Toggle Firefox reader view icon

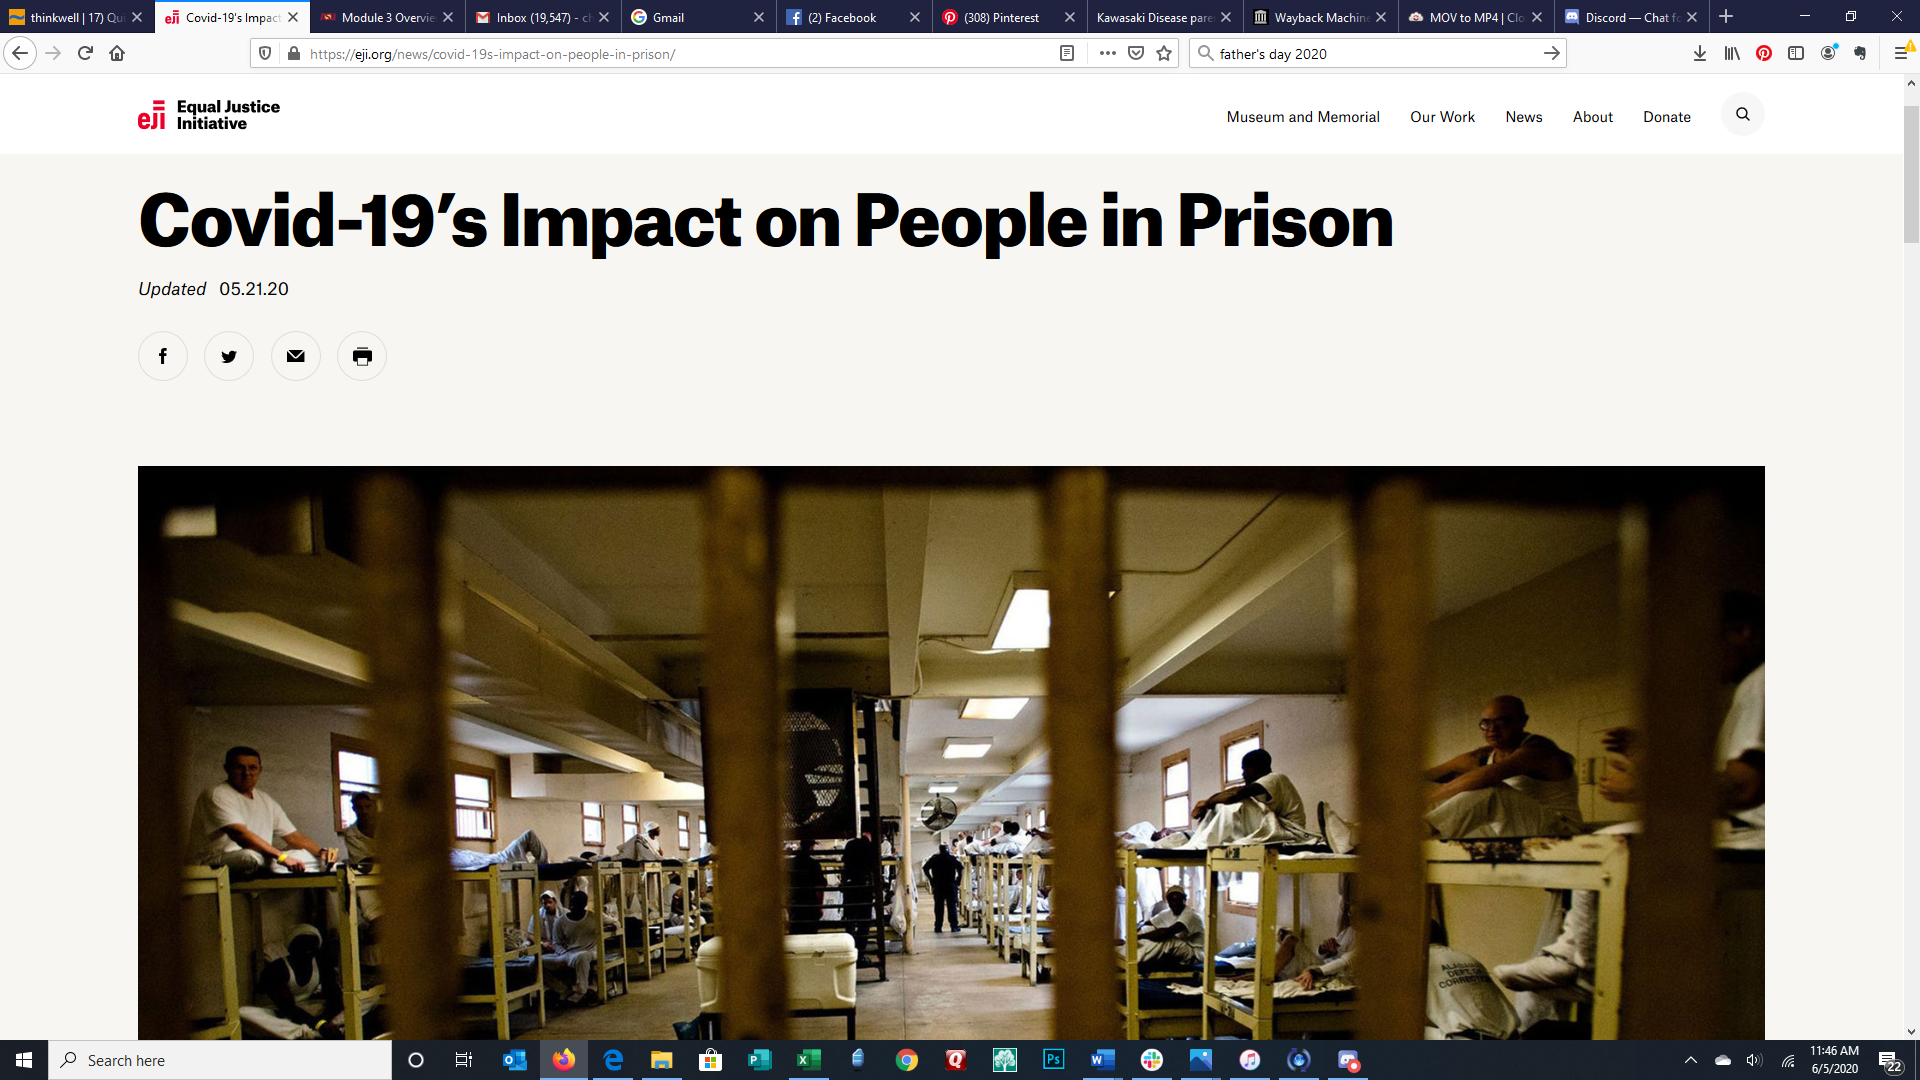click(1067, 54)
